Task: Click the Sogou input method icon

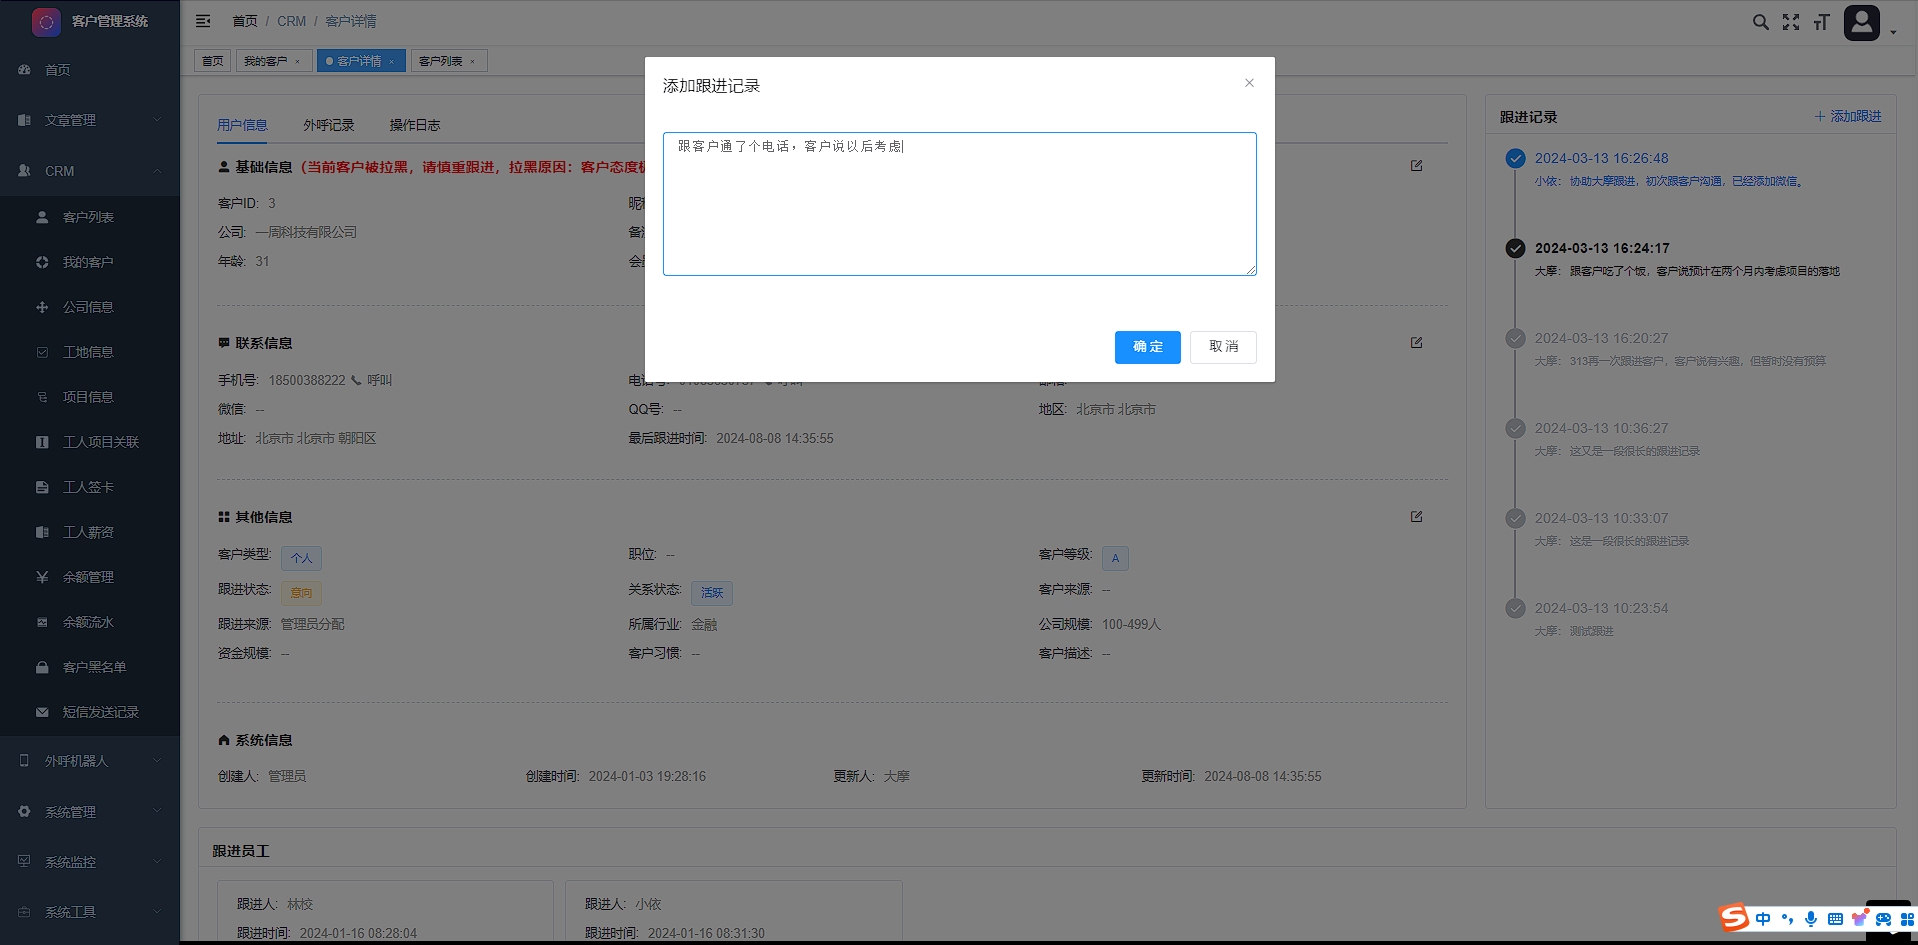Action: 1734,918
